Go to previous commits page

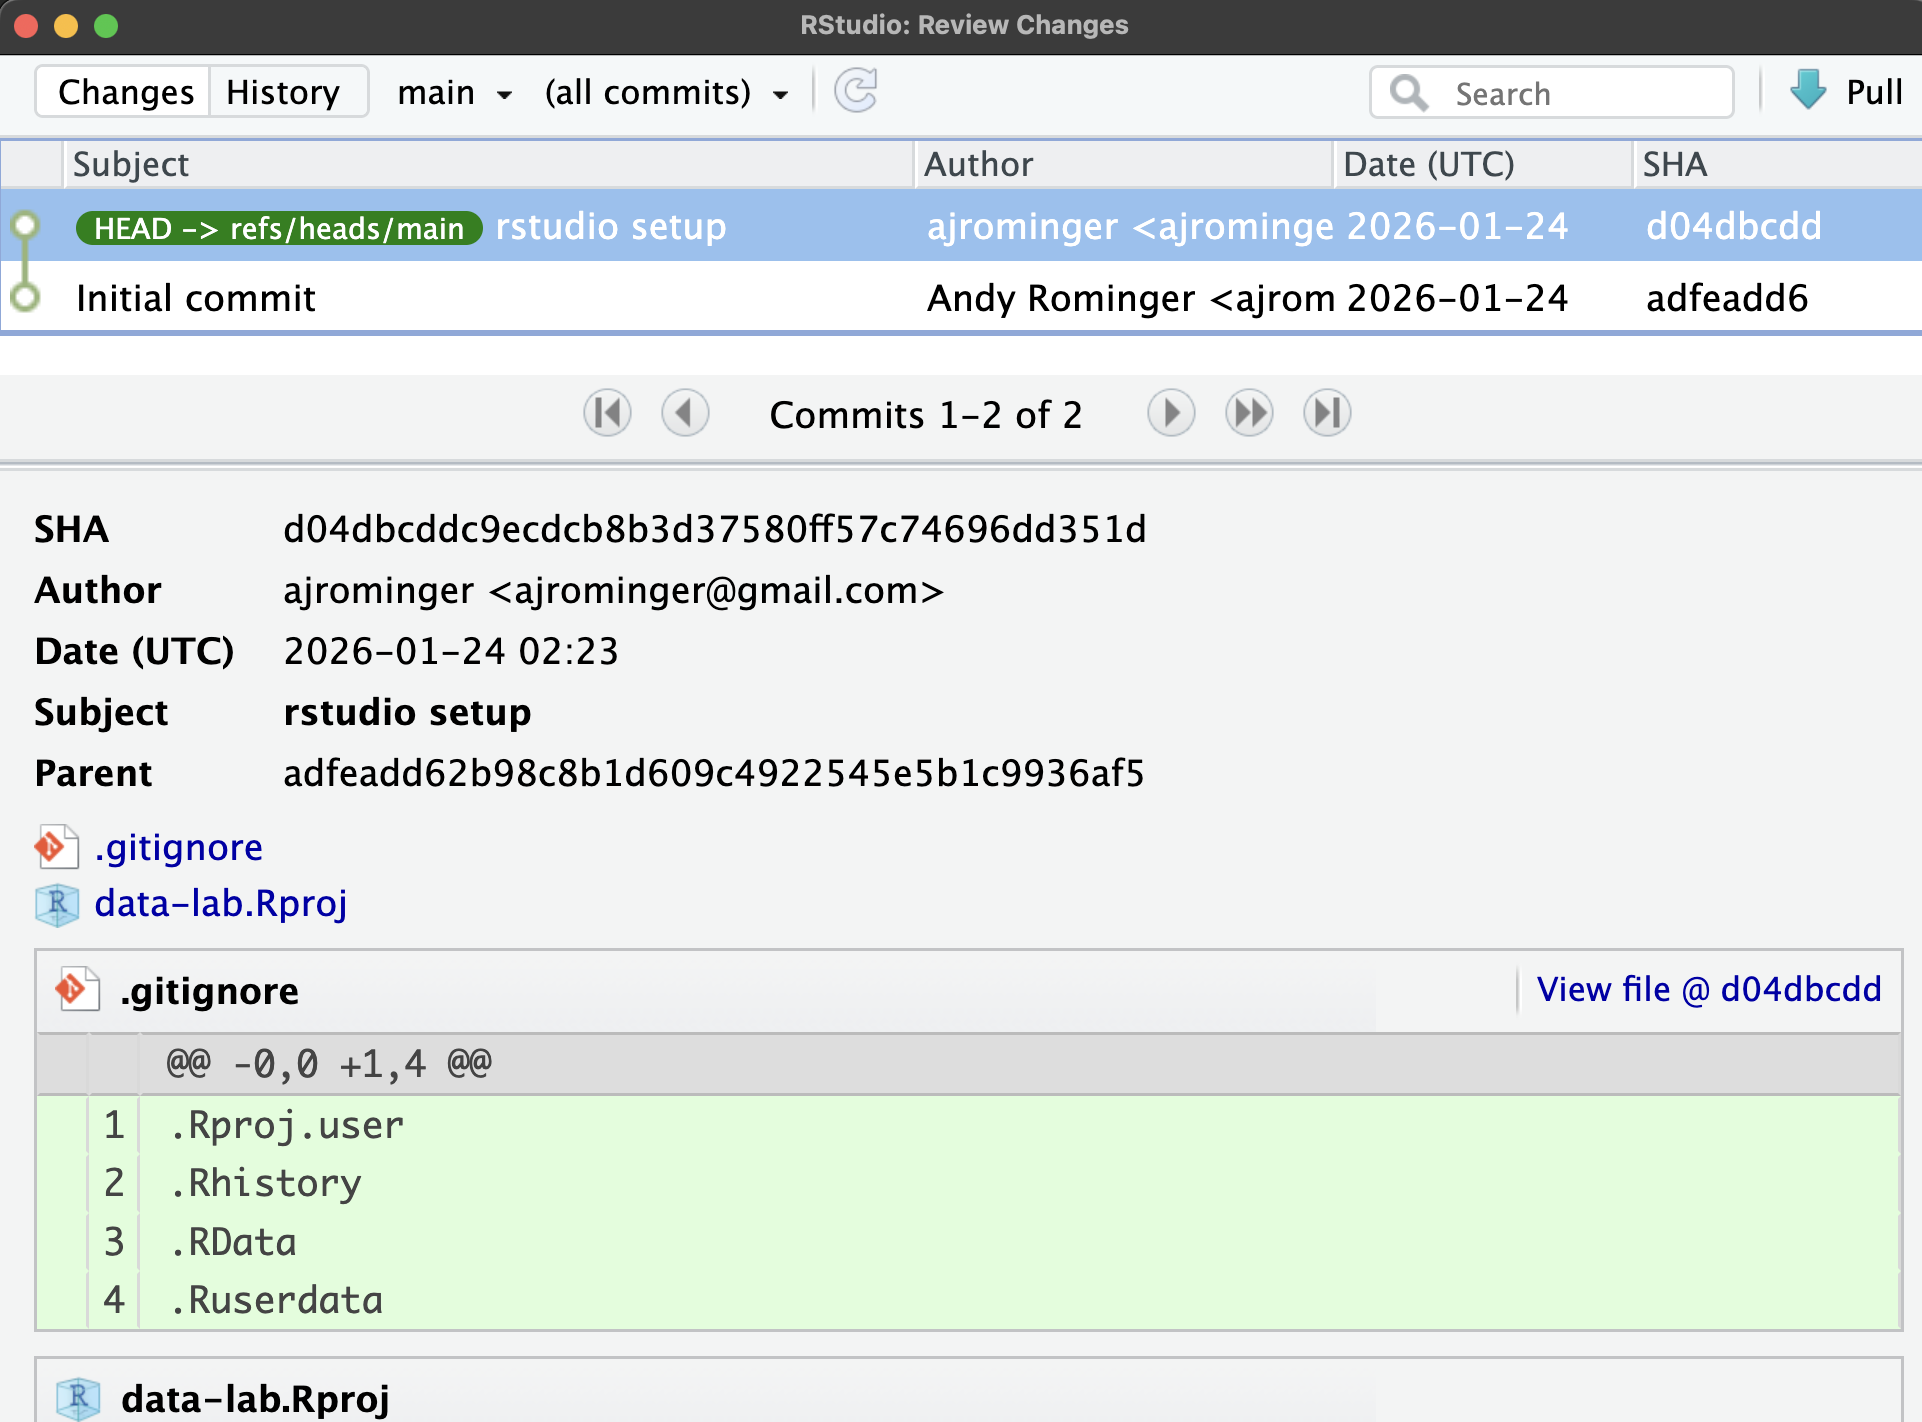click(x=685, y=413)
